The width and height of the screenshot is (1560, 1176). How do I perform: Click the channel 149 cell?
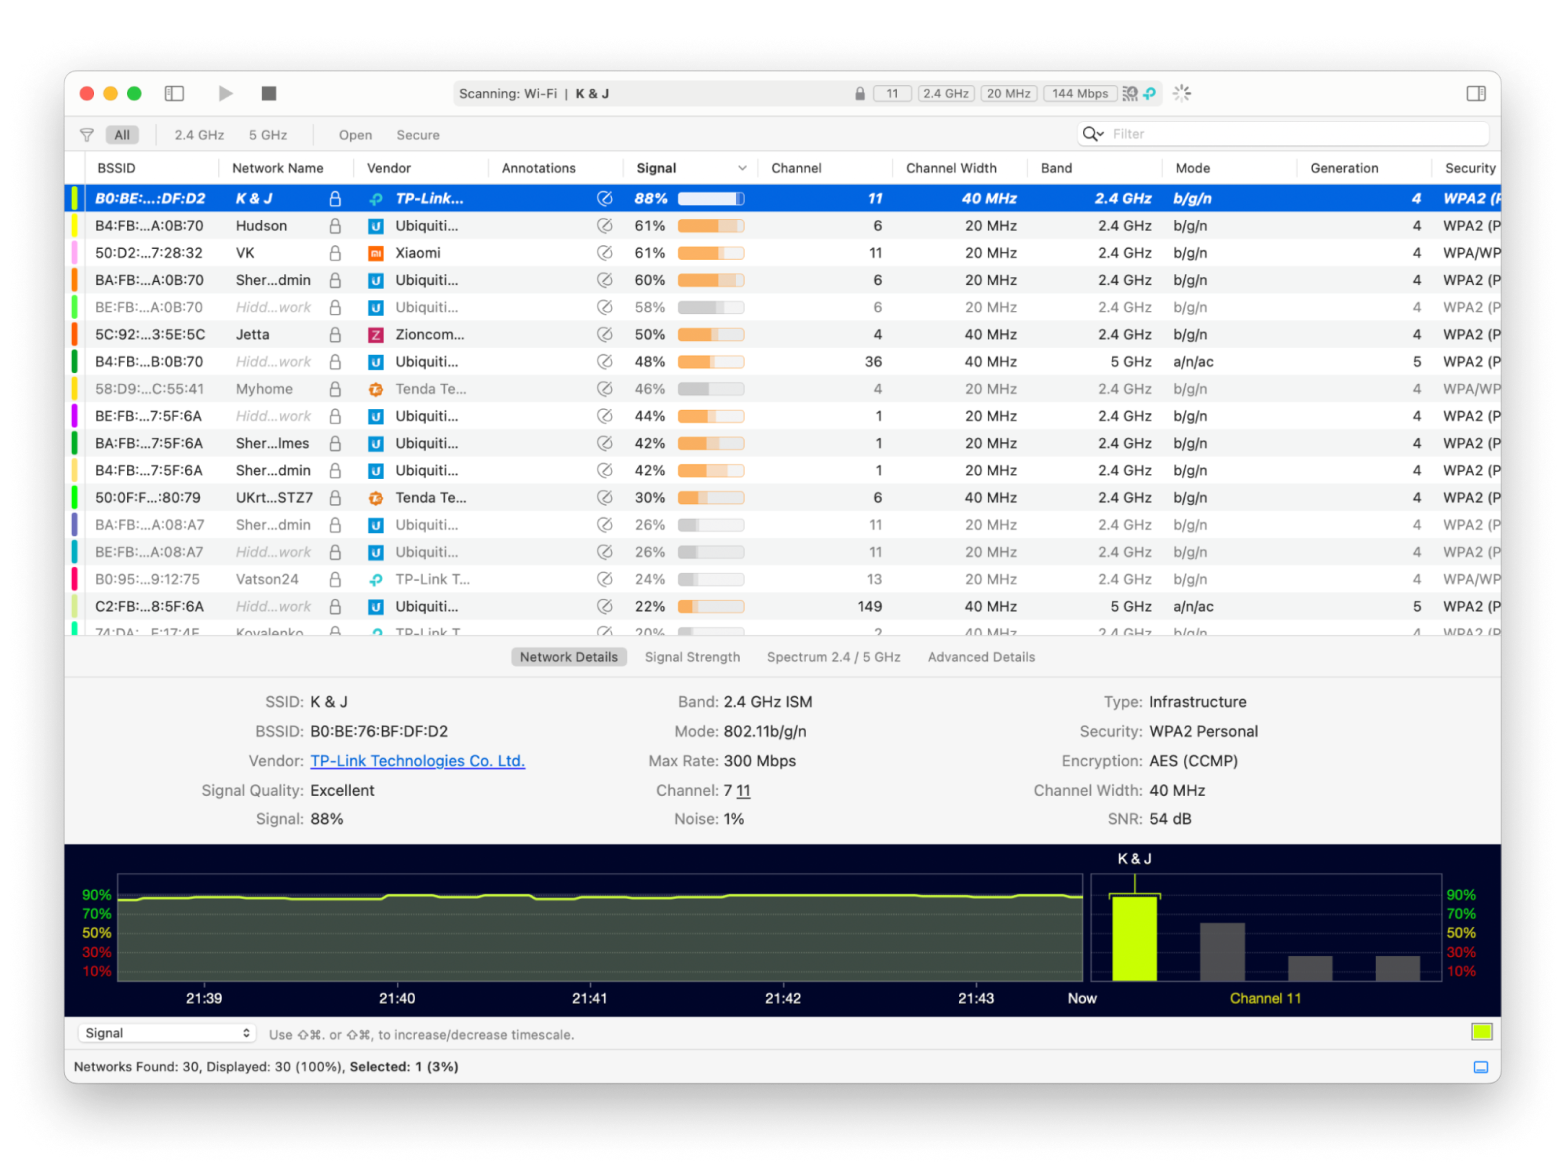click(870, 606)
